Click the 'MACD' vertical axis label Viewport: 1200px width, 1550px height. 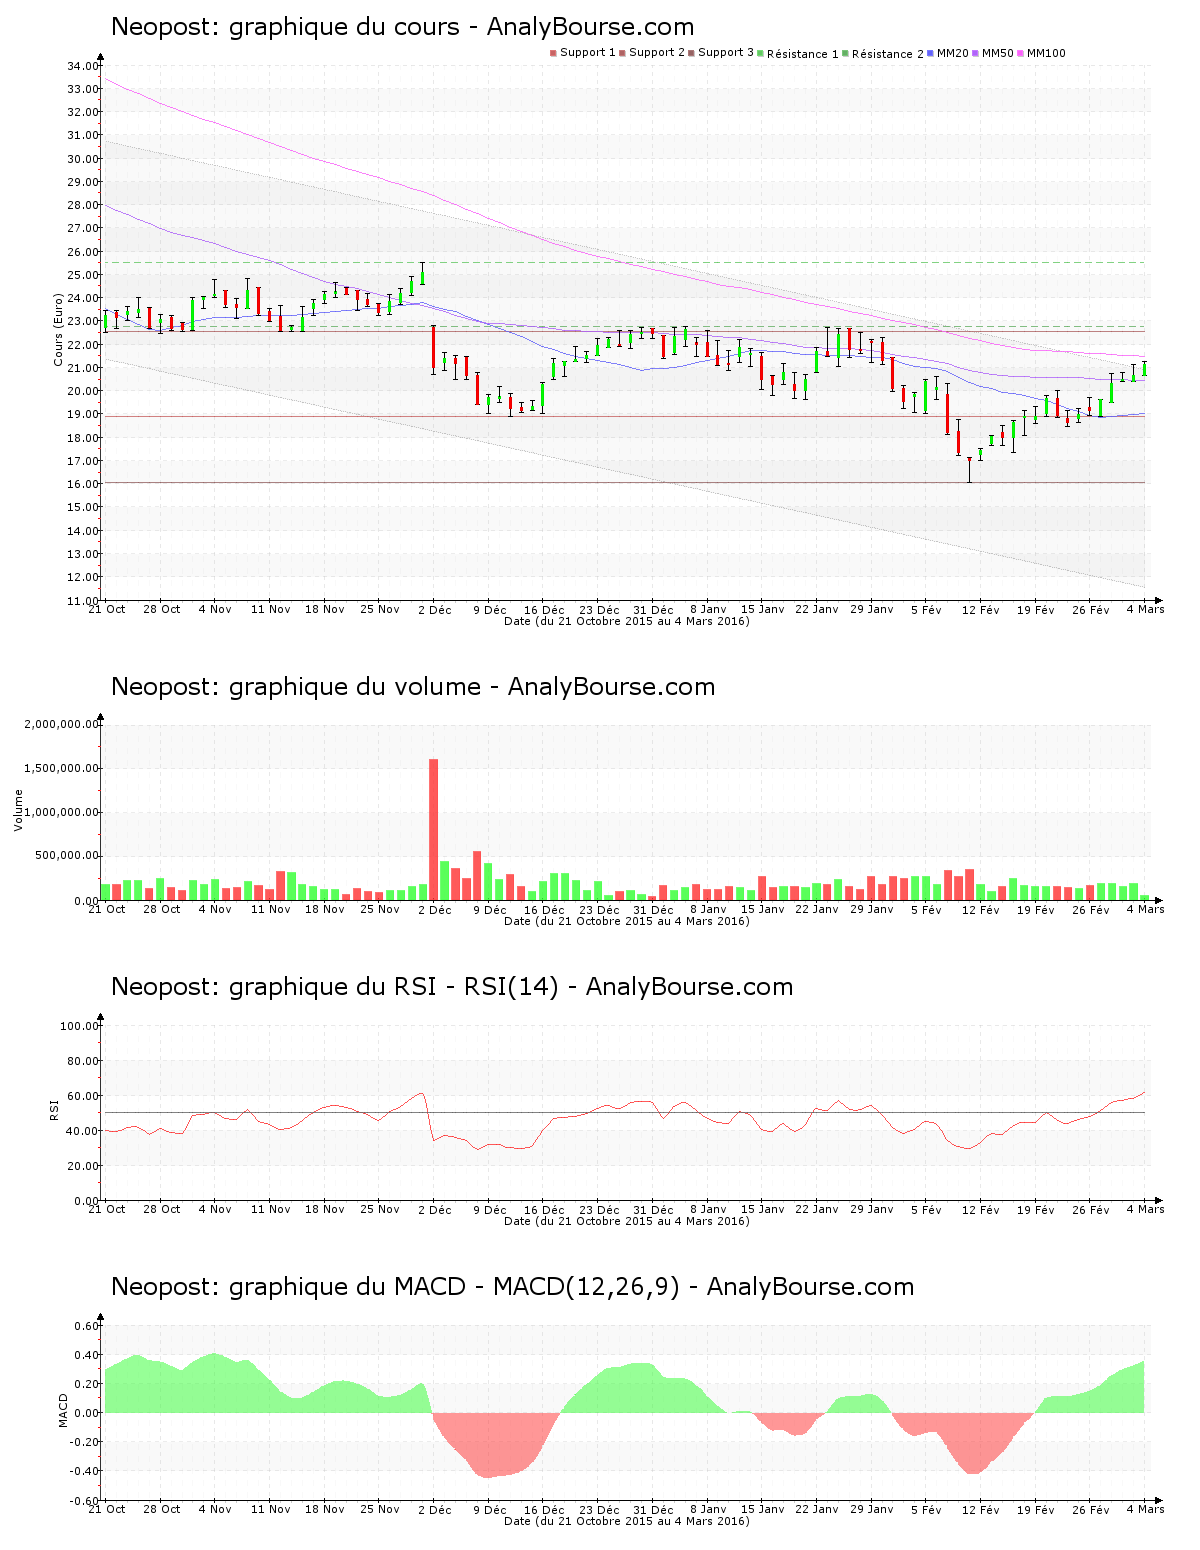coord(62,1410)
